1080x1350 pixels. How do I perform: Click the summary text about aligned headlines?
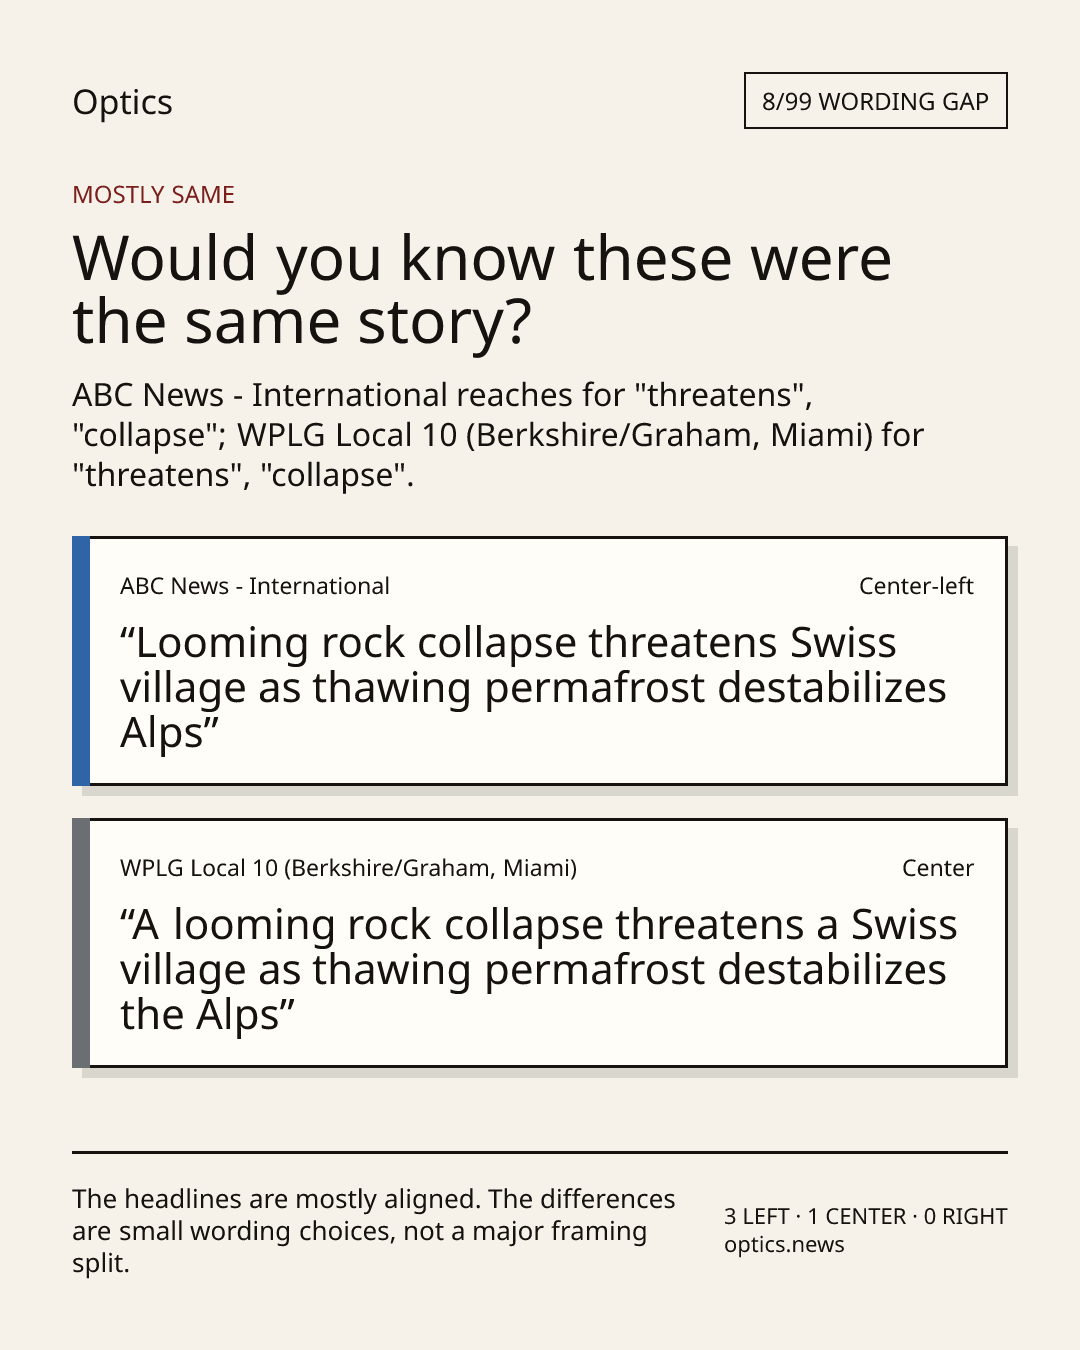coord(374,1231)
